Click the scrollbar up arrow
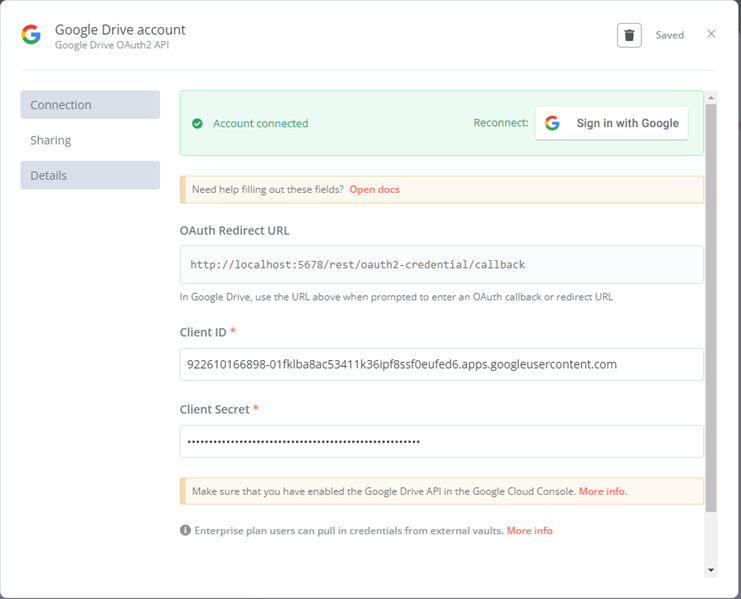This screenshot has width=741, height=599. tap(711, 97)
